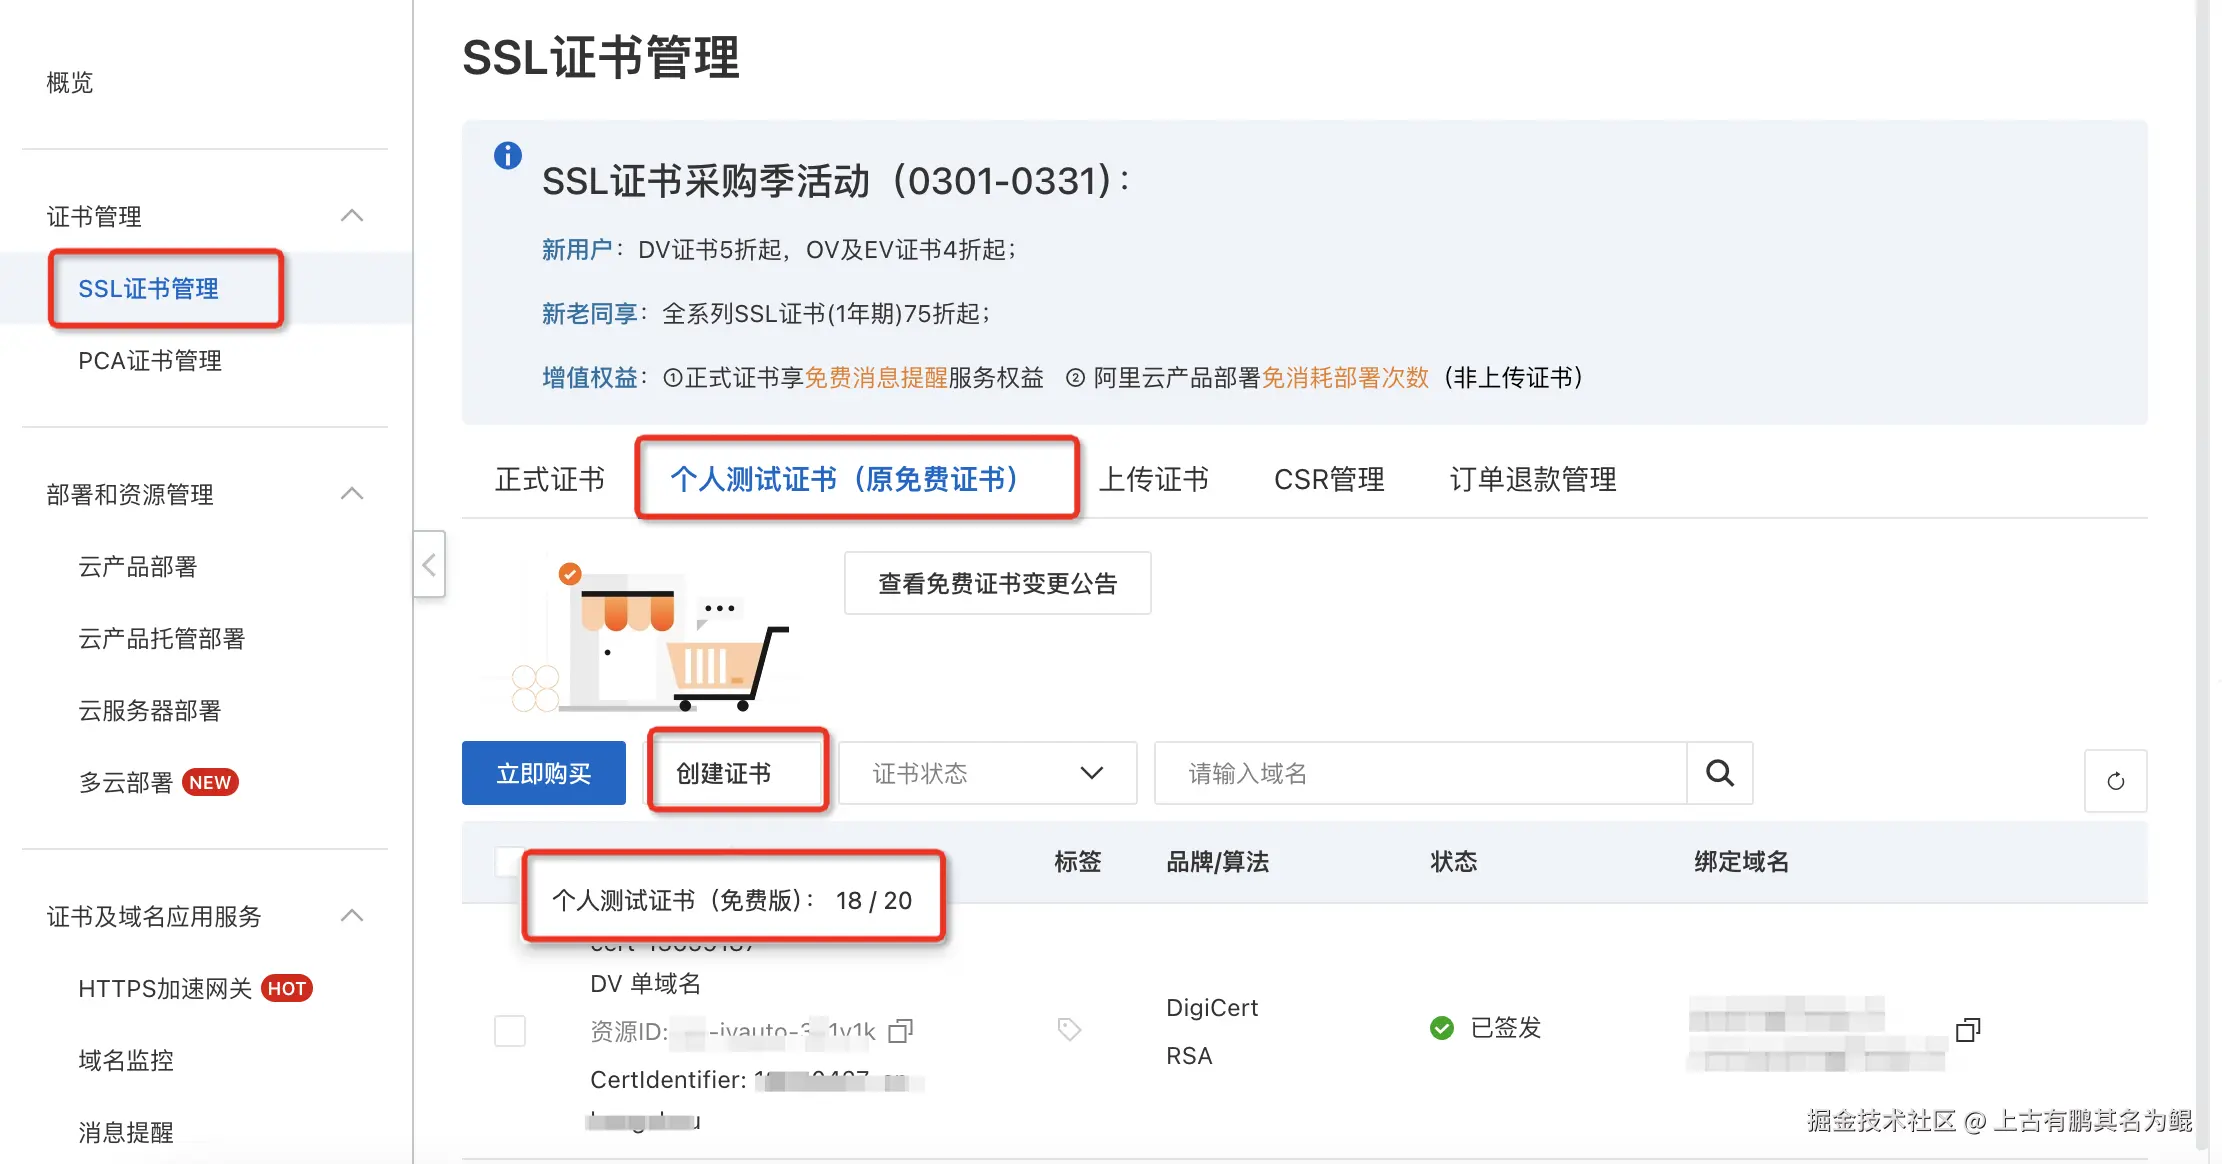Open 多云部署 in the sidebar

126,783
